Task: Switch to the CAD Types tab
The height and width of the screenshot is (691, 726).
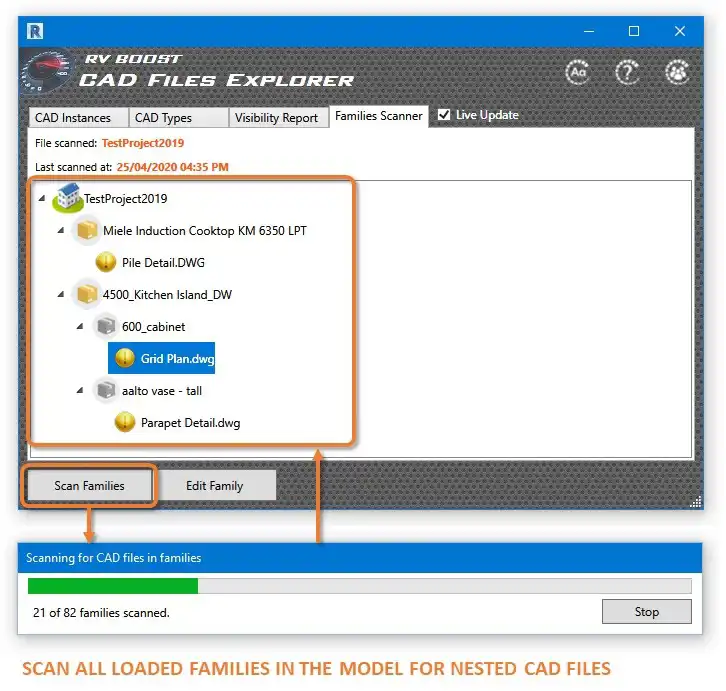Action: 178,118
